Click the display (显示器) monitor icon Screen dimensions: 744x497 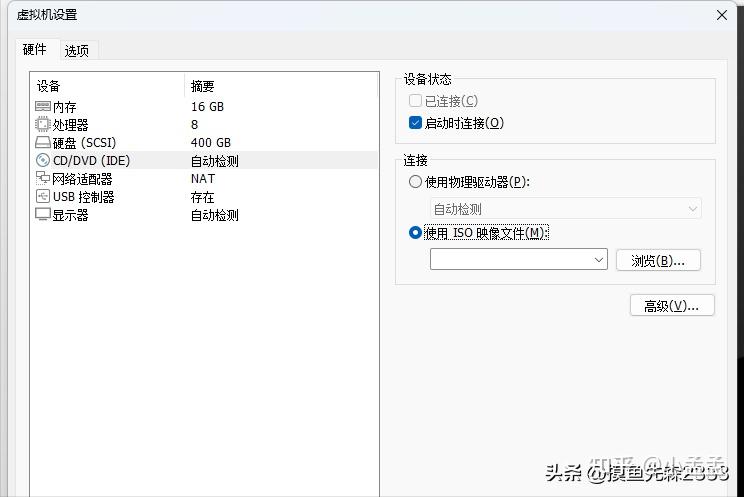(43, 215)
